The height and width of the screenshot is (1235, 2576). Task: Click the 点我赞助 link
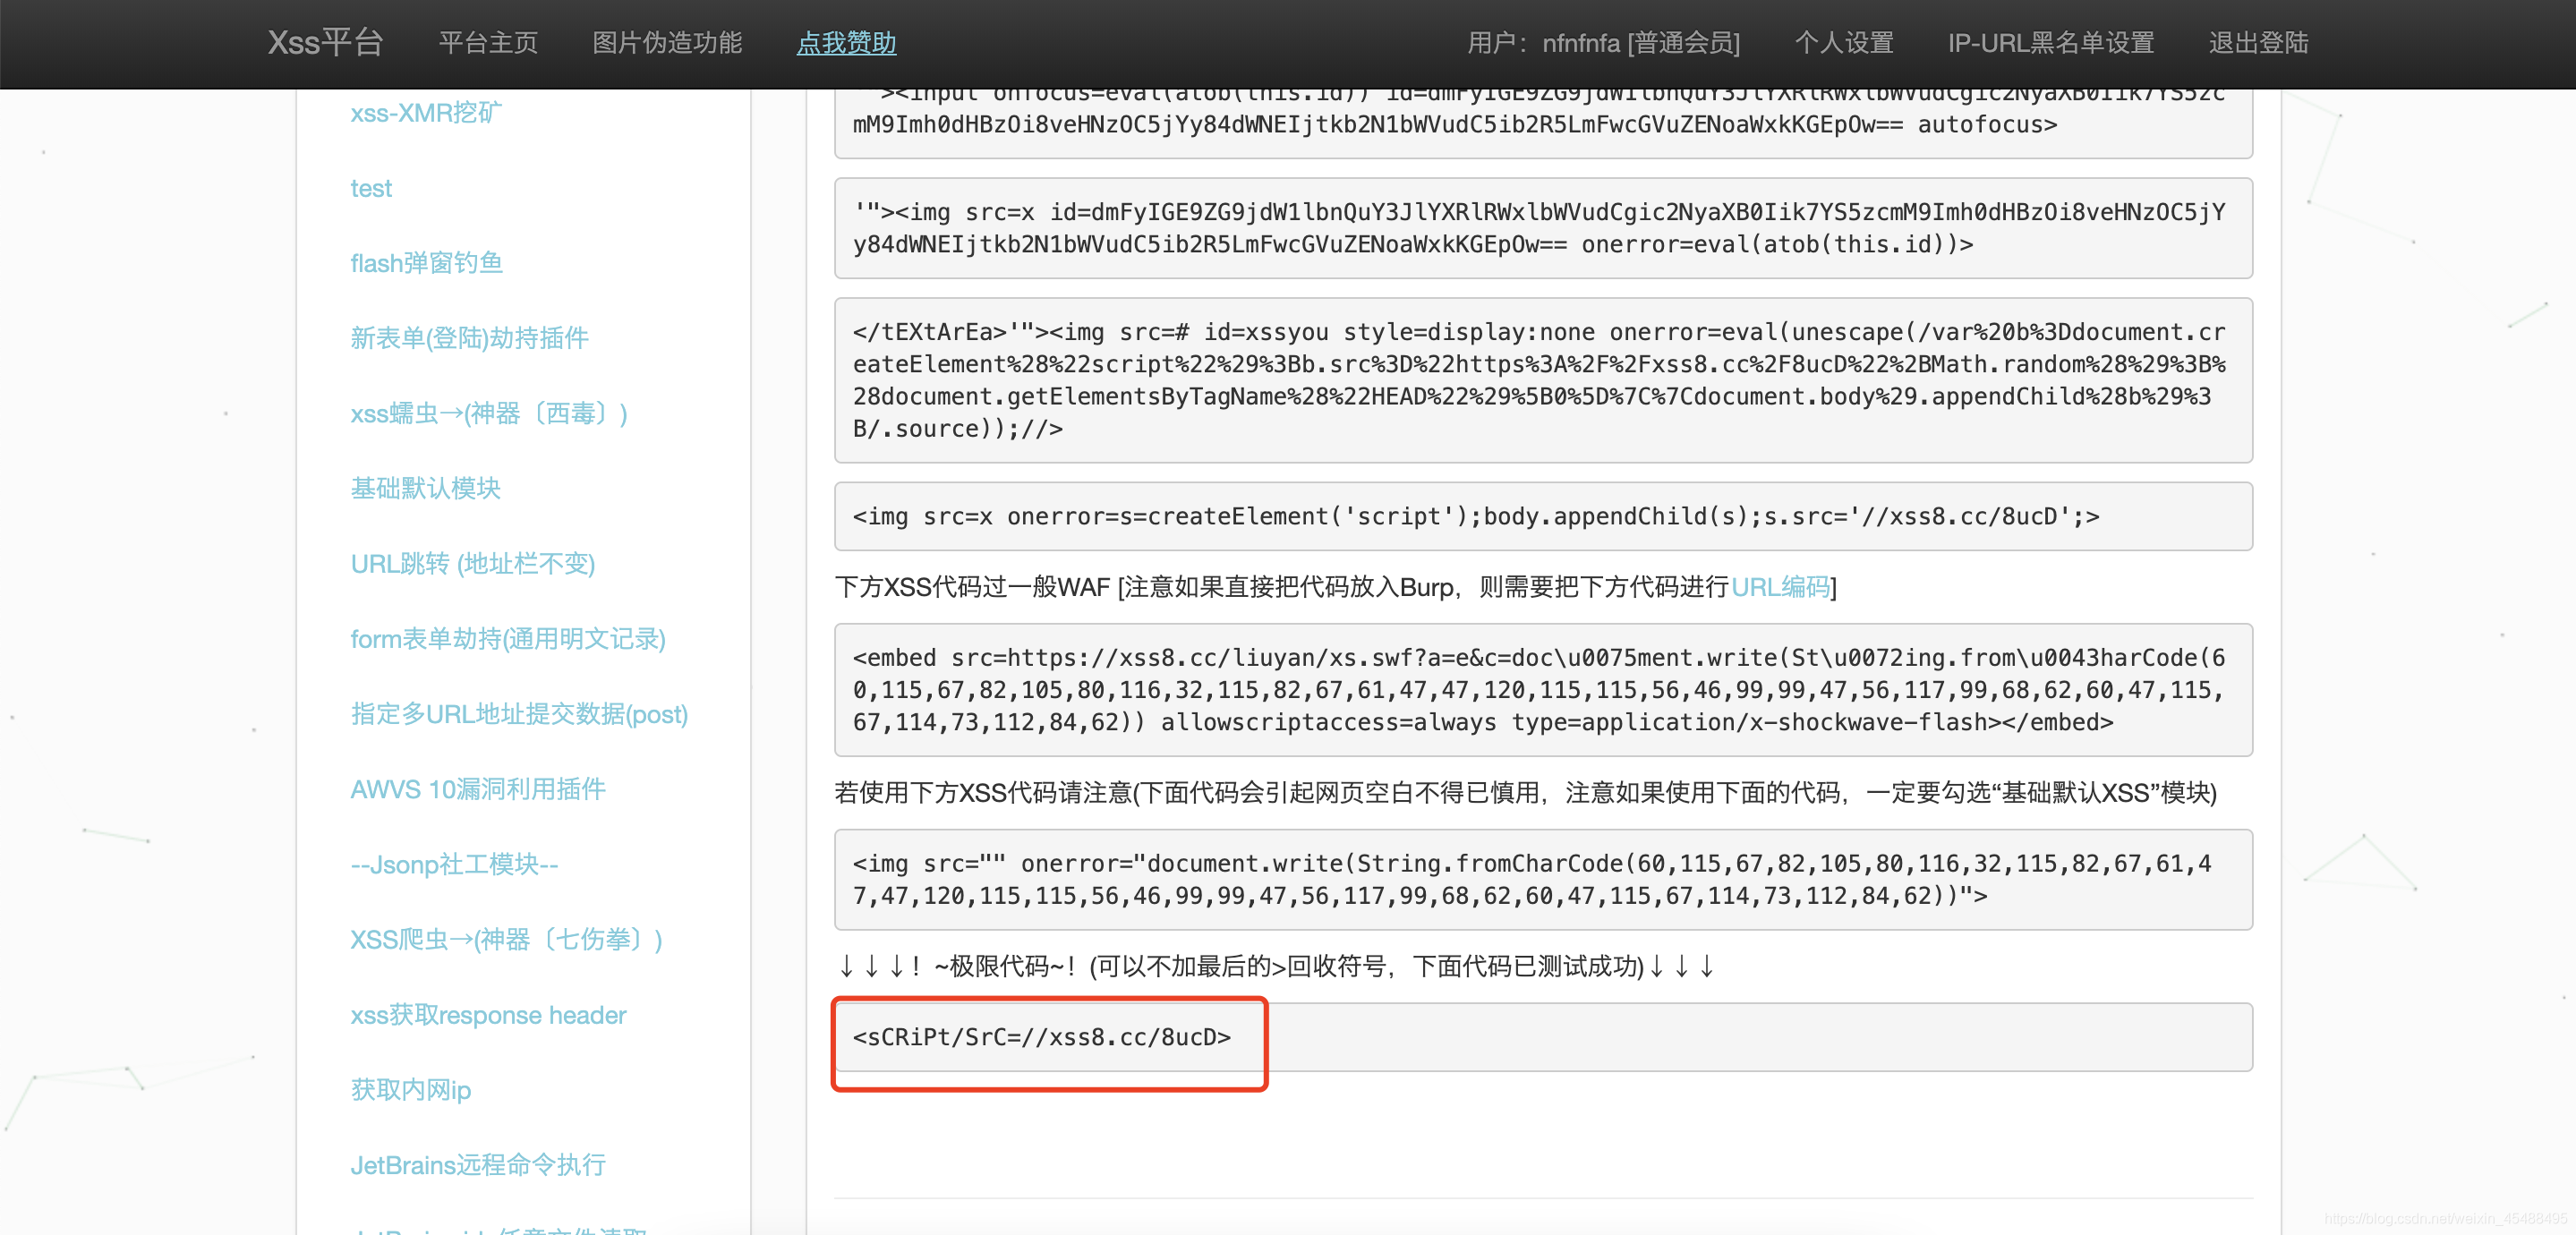click(846, 43)
